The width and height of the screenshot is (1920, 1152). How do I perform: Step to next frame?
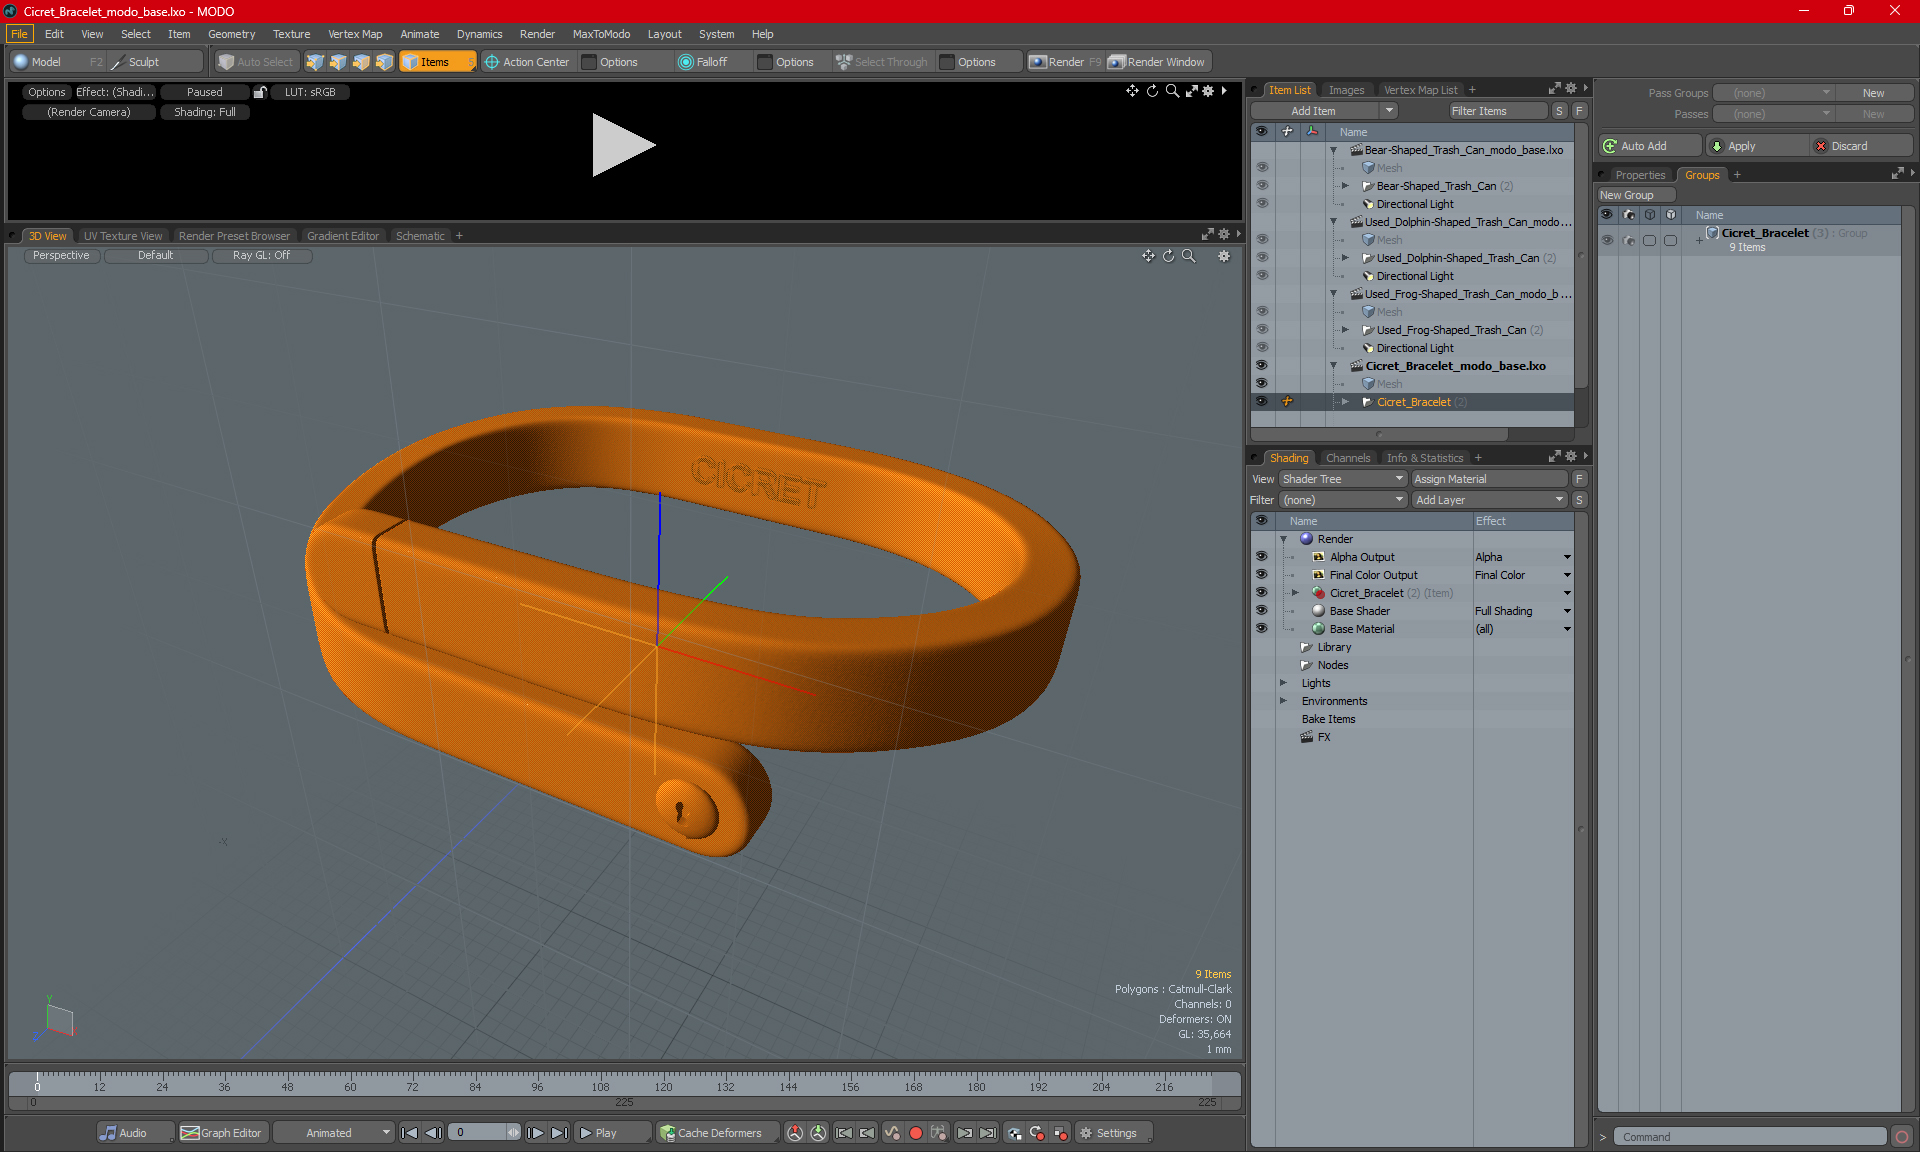[x=535, y=1133]
